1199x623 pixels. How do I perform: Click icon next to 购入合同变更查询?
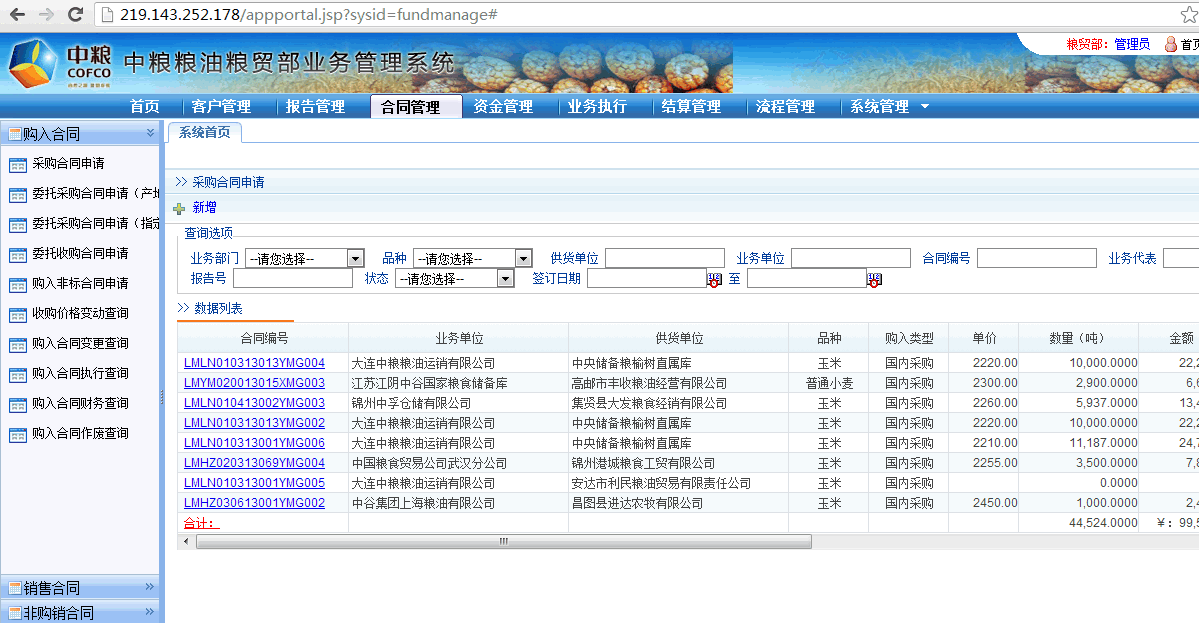pyautogui.click(x=18, y=346)
